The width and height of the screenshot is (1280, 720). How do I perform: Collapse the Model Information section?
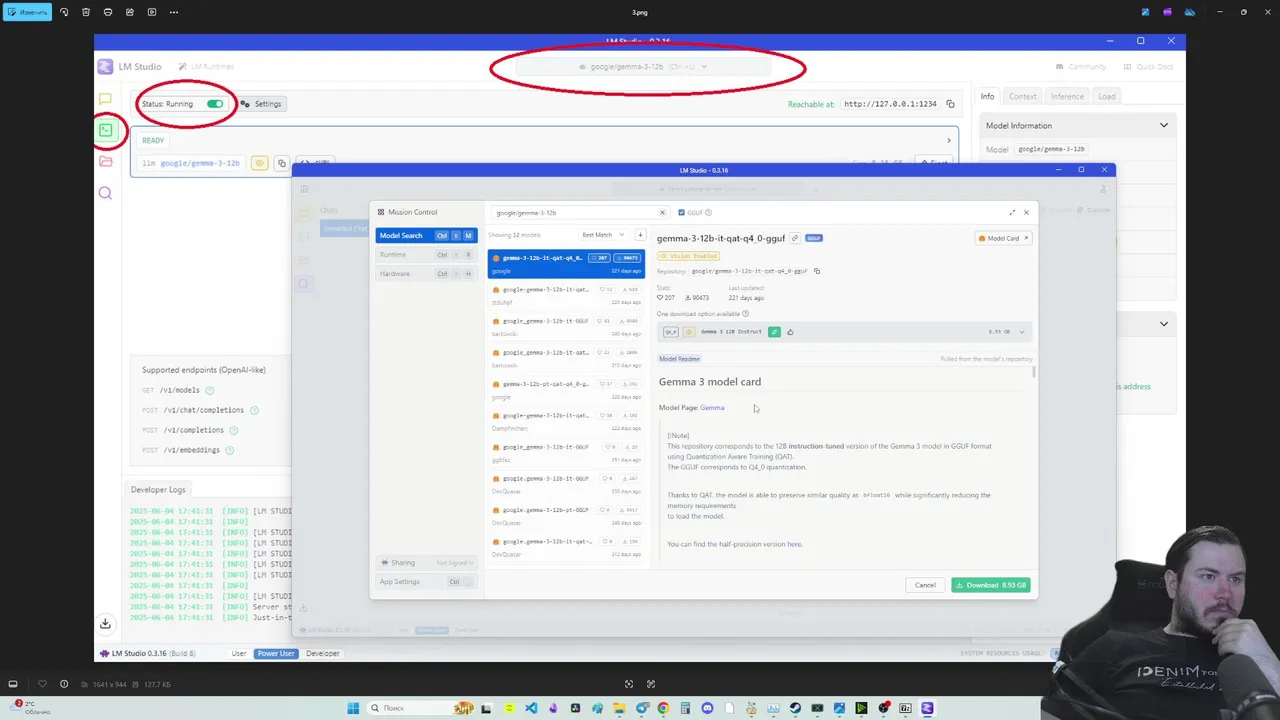point(1163,126)
